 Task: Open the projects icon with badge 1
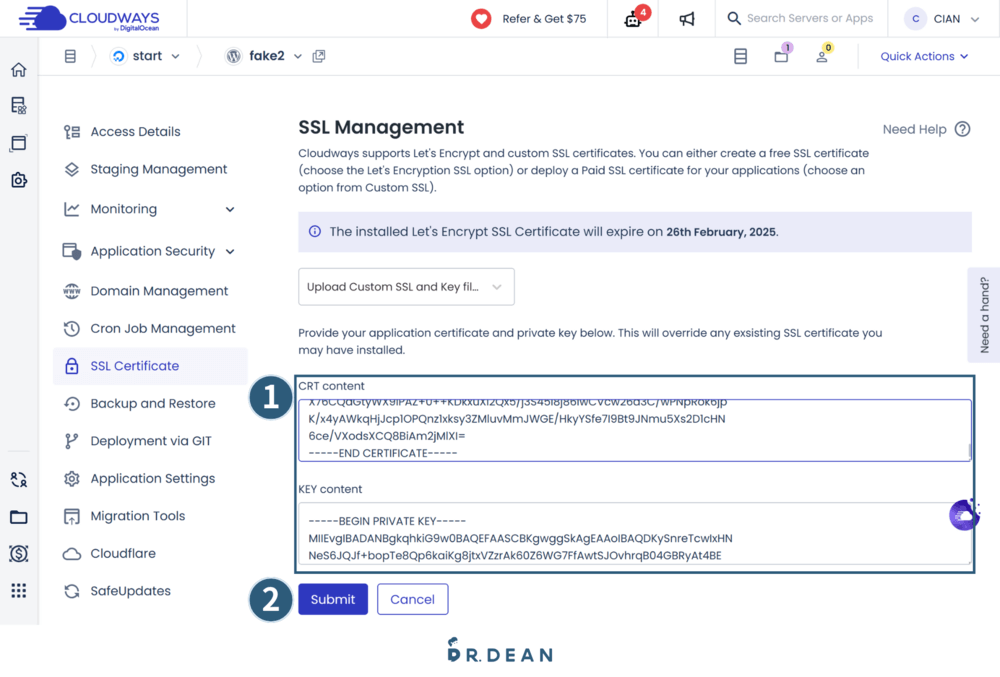[781, 56]
